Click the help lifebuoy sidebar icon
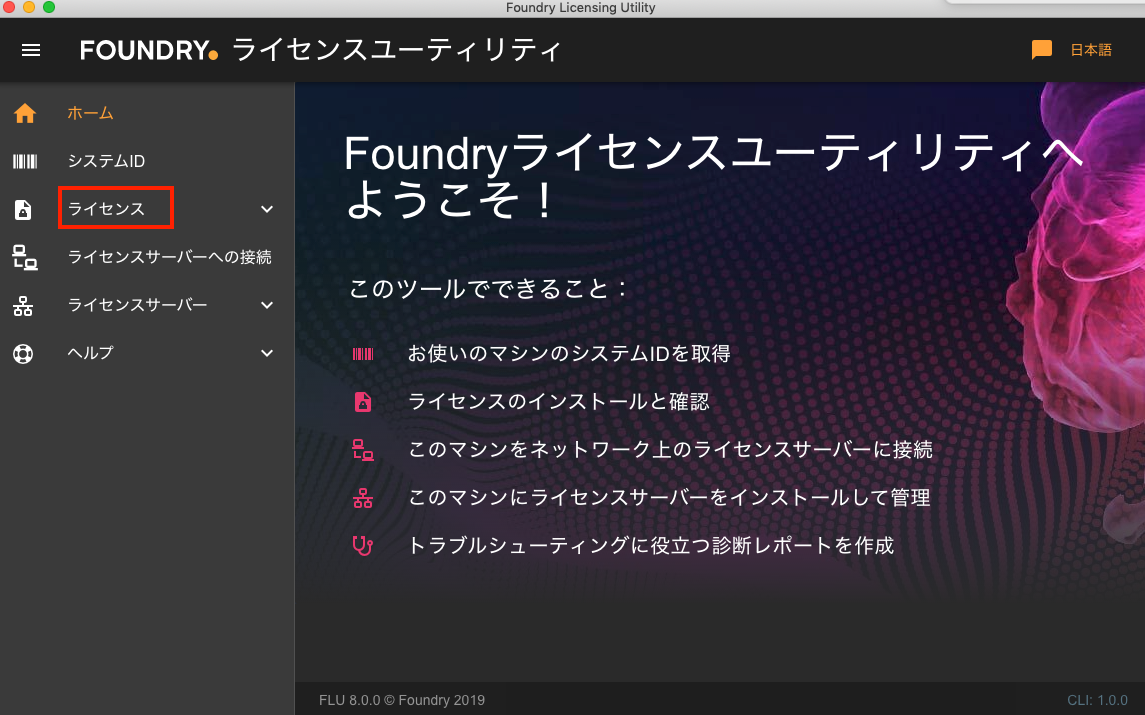Viewport: 1145px width, 715px height. pyautogui.click(x=23, y=354)
